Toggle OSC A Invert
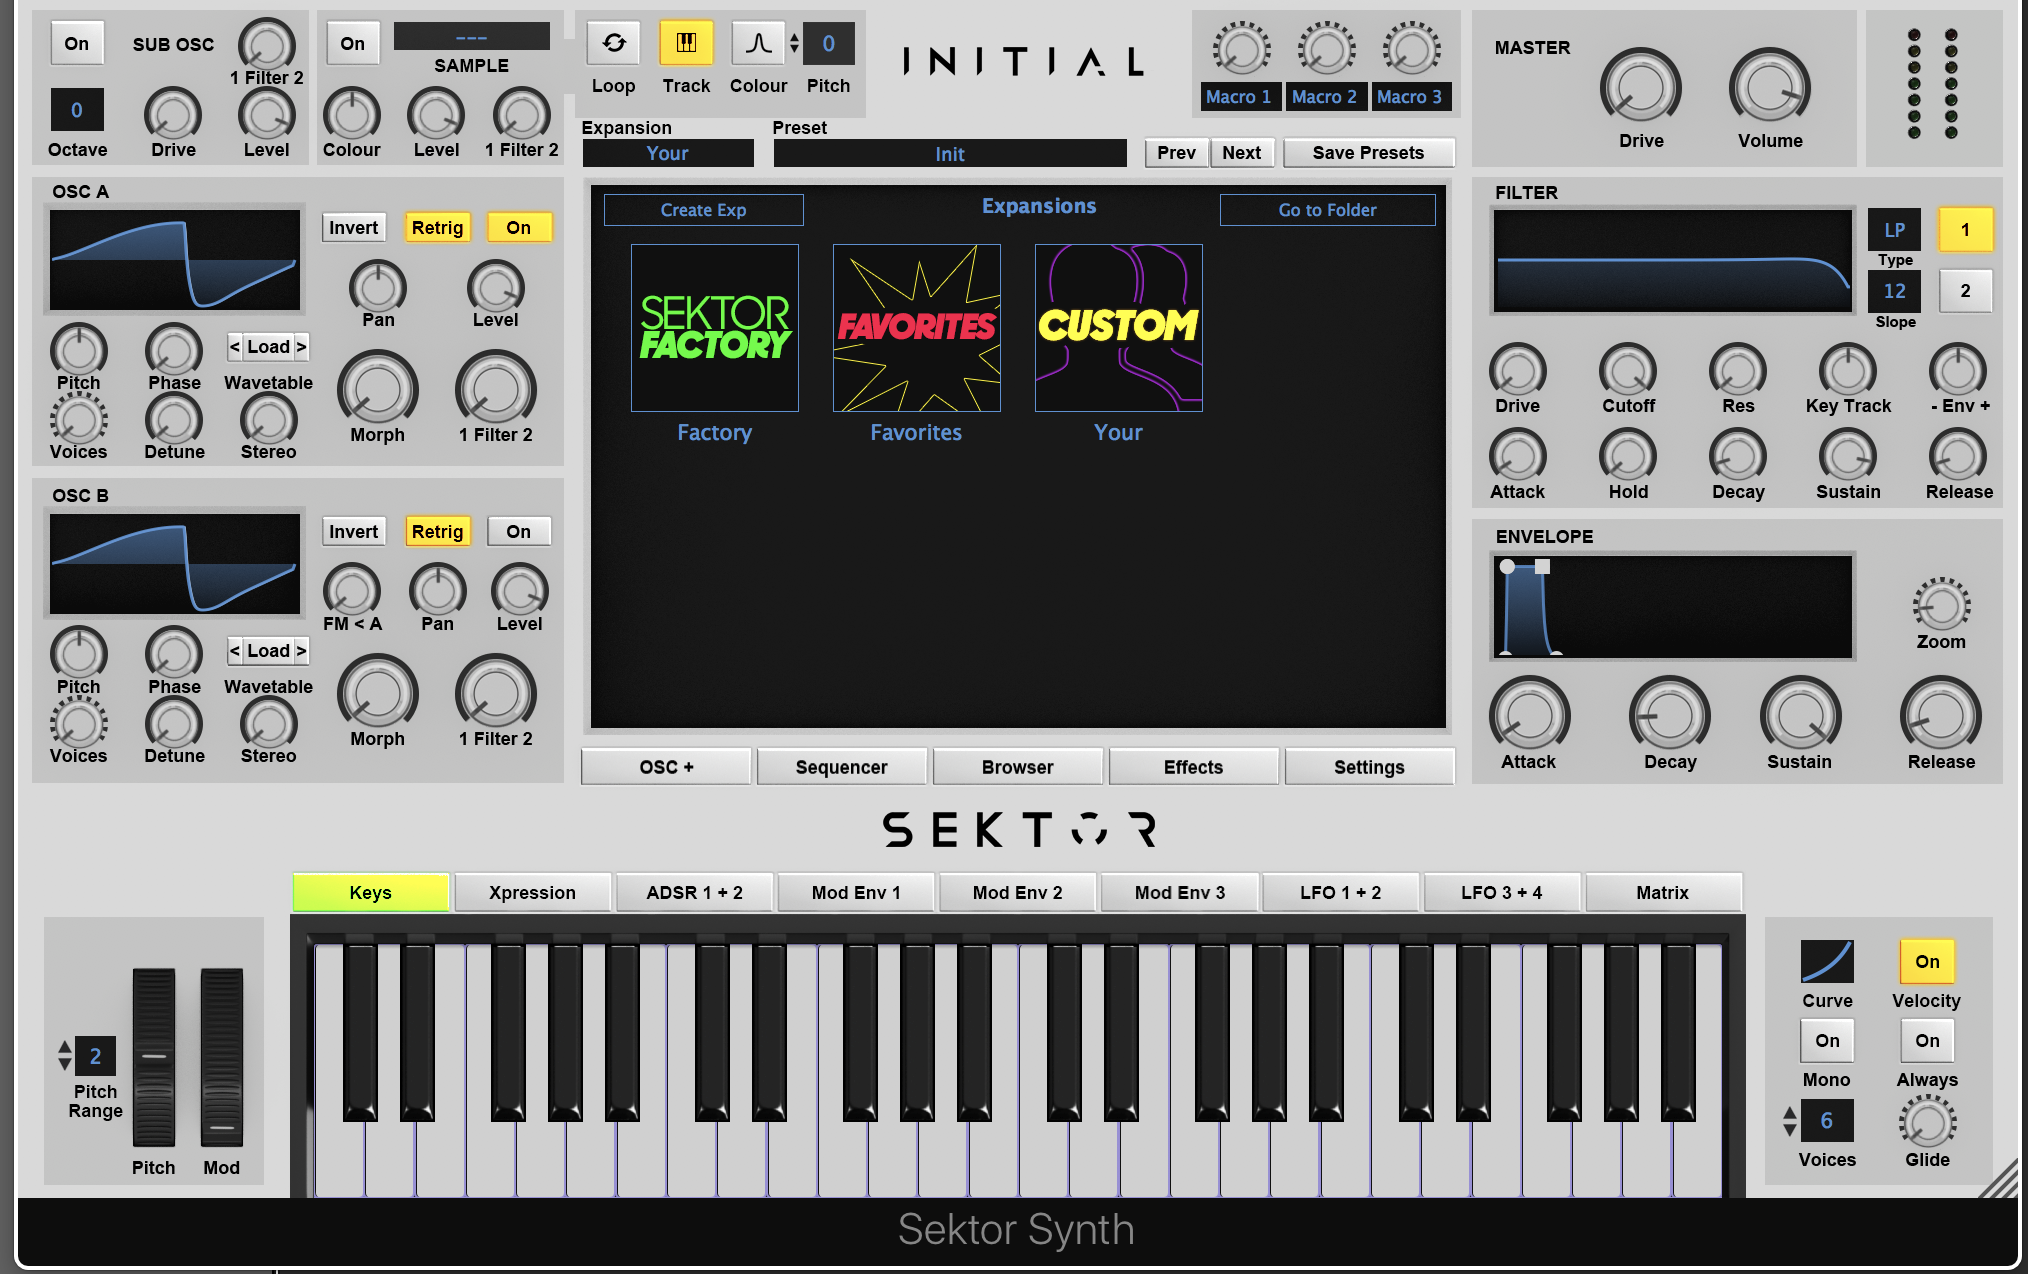The image size is (2028, 1274). pos(354,227)
